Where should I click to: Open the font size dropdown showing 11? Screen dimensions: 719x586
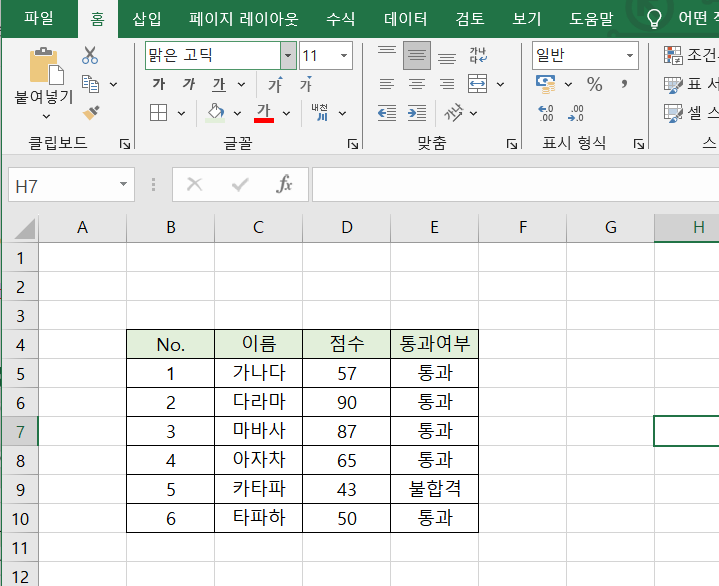coord(344,55)
